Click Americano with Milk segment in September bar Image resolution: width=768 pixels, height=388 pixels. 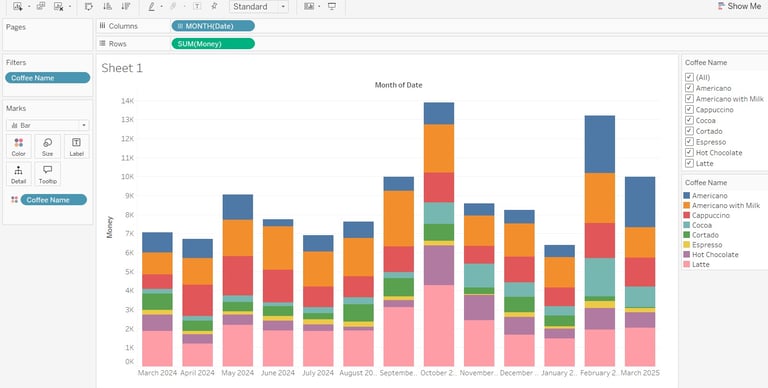tap(399, 218)
